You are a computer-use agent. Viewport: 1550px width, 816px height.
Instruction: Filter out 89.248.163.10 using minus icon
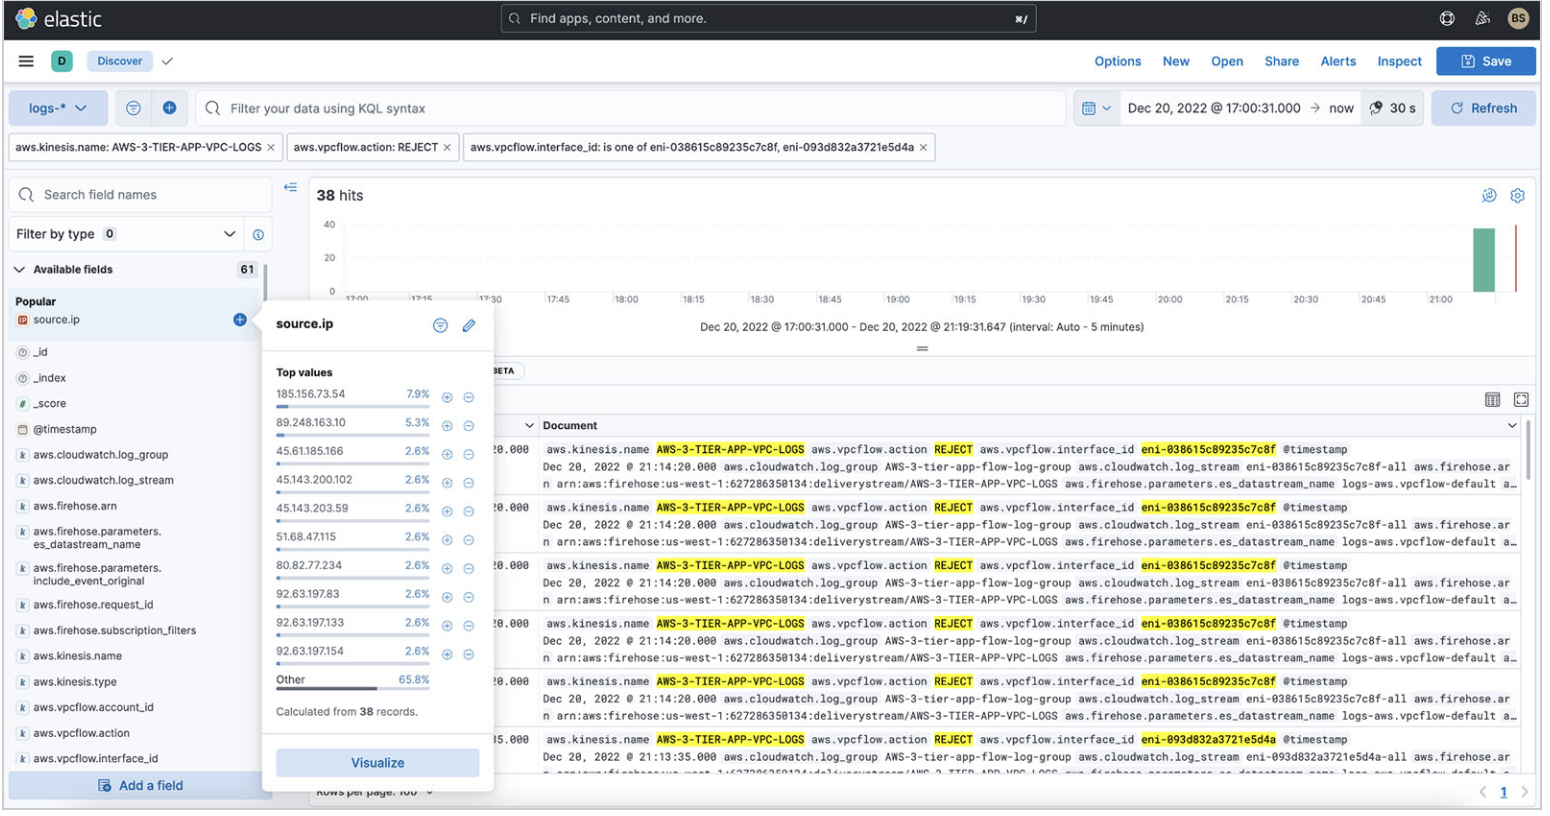click(x=469, y=425)
